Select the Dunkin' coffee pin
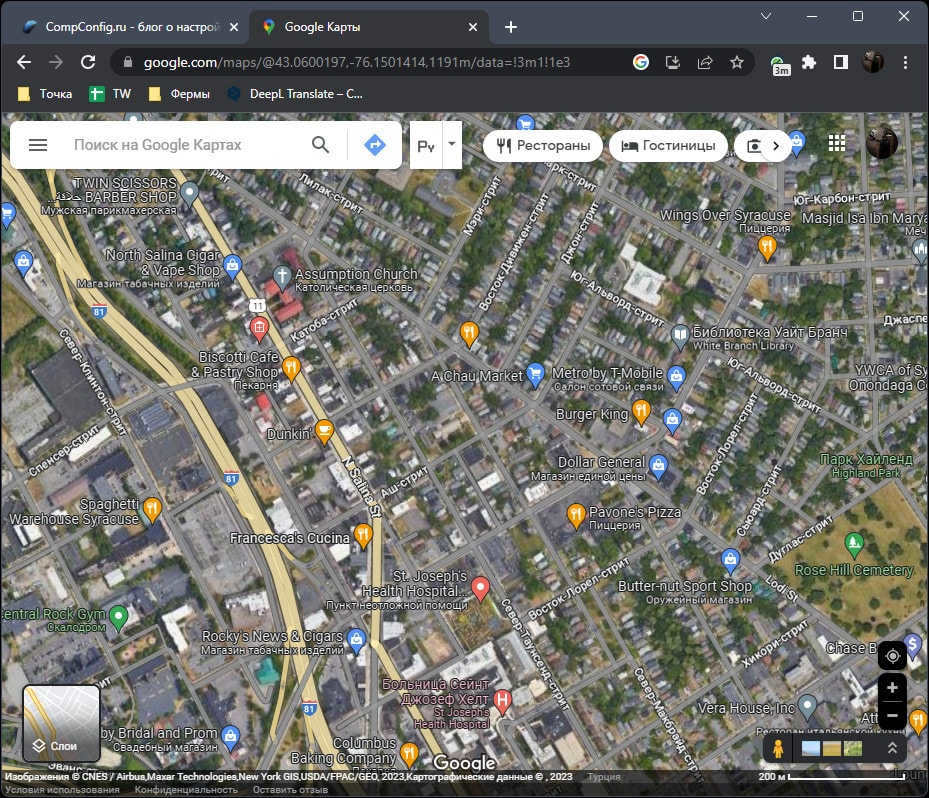 (x=324, y=431)
